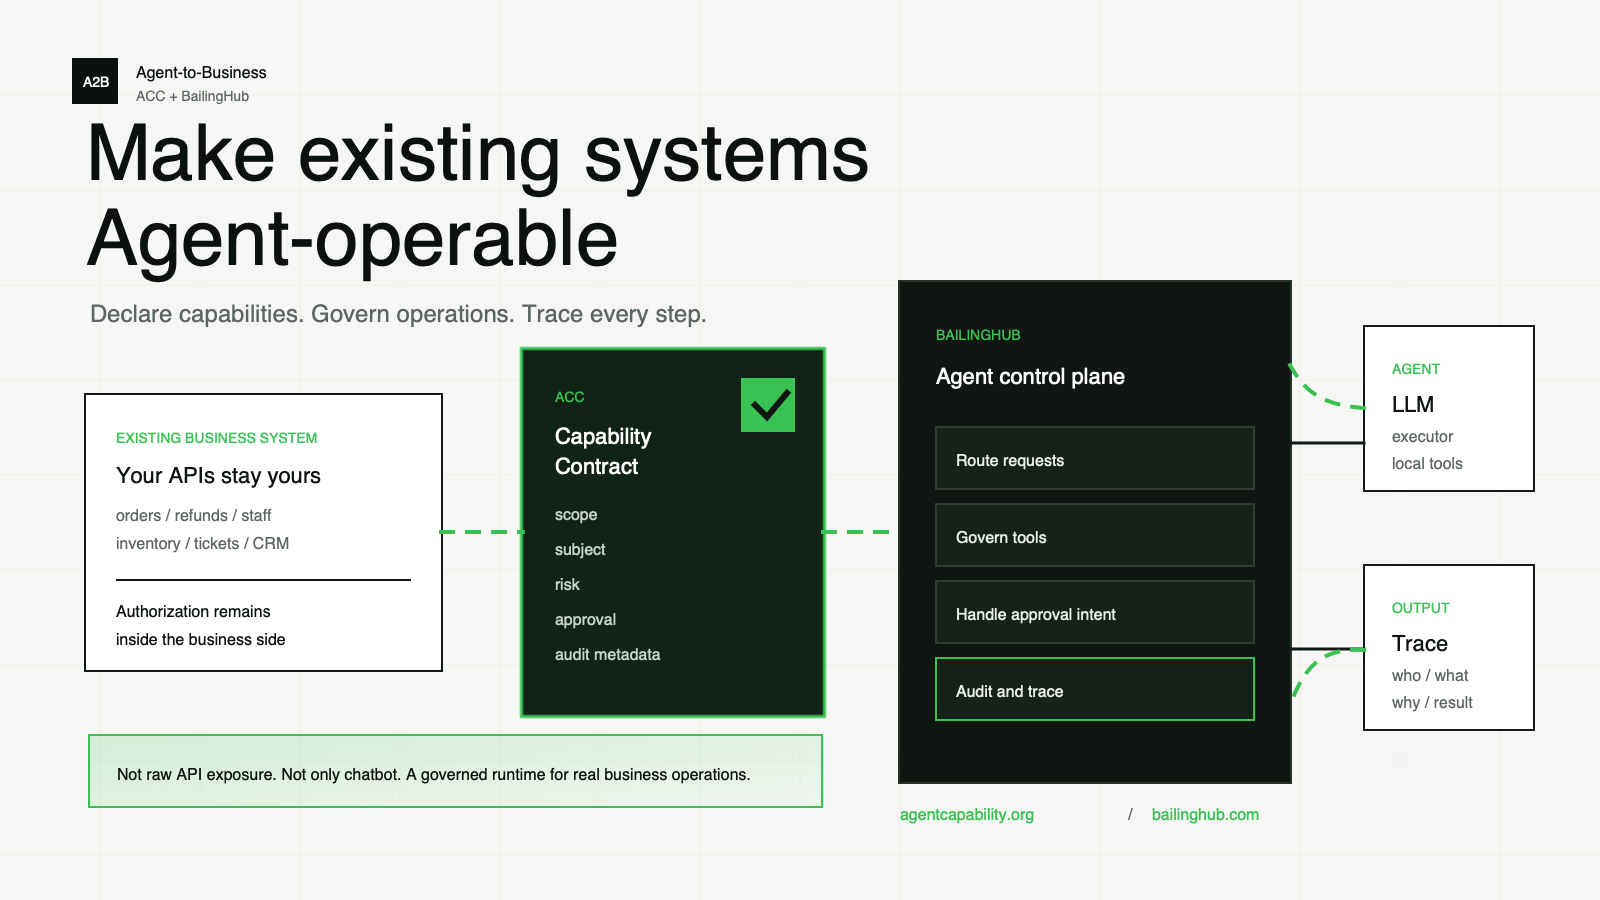Viewport: 1600px width, 900px height.
Task: Open the bailinghub.com link
Action: pyautogui.click(x=1205, y=814)
